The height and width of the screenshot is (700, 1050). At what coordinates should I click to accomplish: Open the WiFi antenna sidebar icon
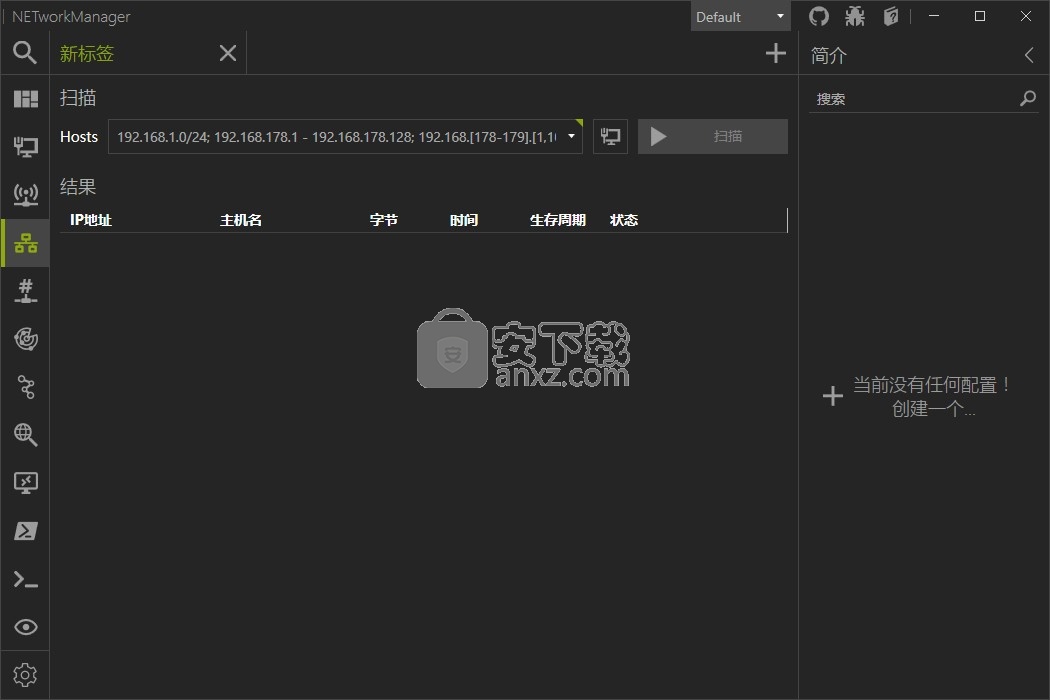click(x=25, y=195)
